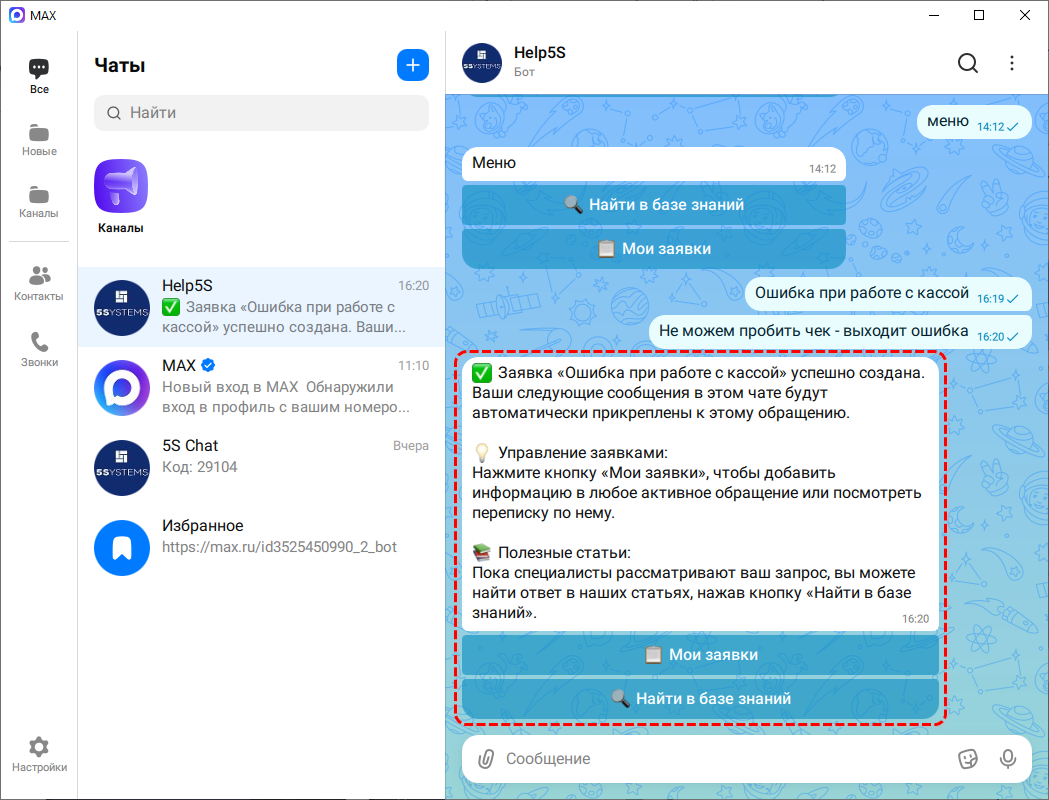The height and width of the screenshot is (800, 1049).
Task: Open the Каналы megaphone shortcut
Action: click(121, 196)
